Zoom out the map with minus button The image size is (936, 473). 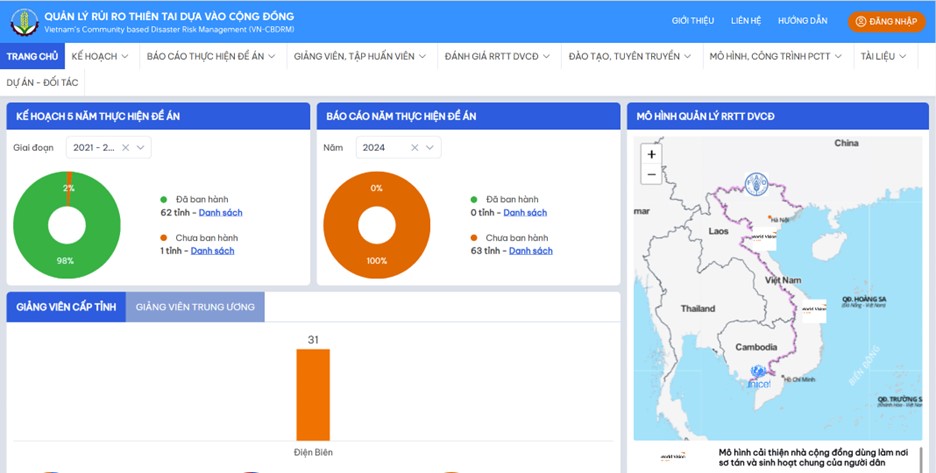(x=652, y=174)
